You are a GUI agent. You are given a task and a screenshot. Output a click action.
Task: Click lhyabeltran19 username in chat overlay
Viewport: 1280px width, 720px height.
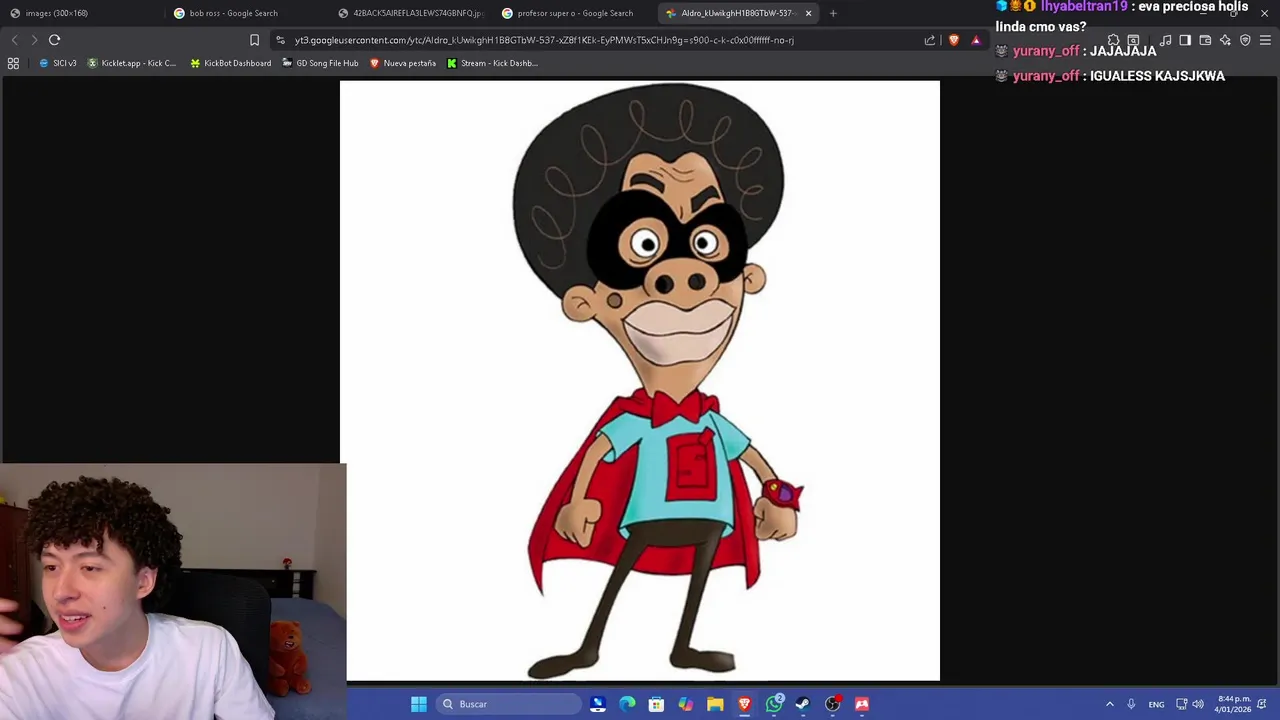tap(1084, 7)
